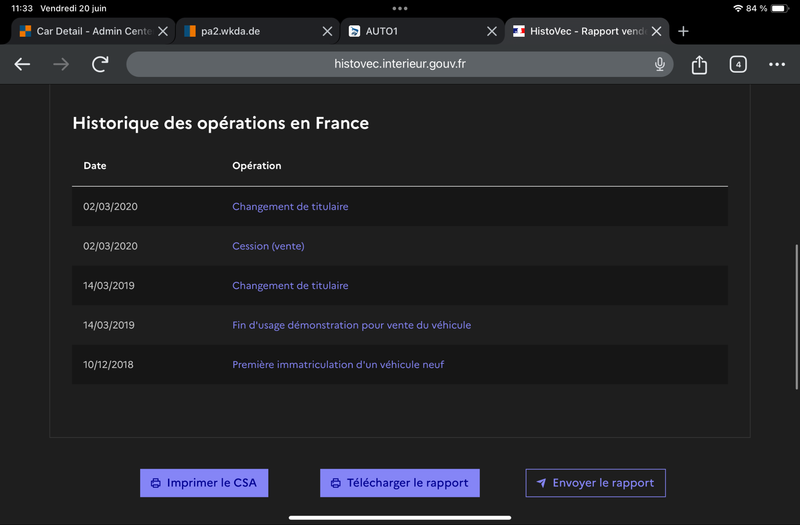Open Première immatriculation d'un véhicule neuf link

pyautogui.click(x=338, y=364)
